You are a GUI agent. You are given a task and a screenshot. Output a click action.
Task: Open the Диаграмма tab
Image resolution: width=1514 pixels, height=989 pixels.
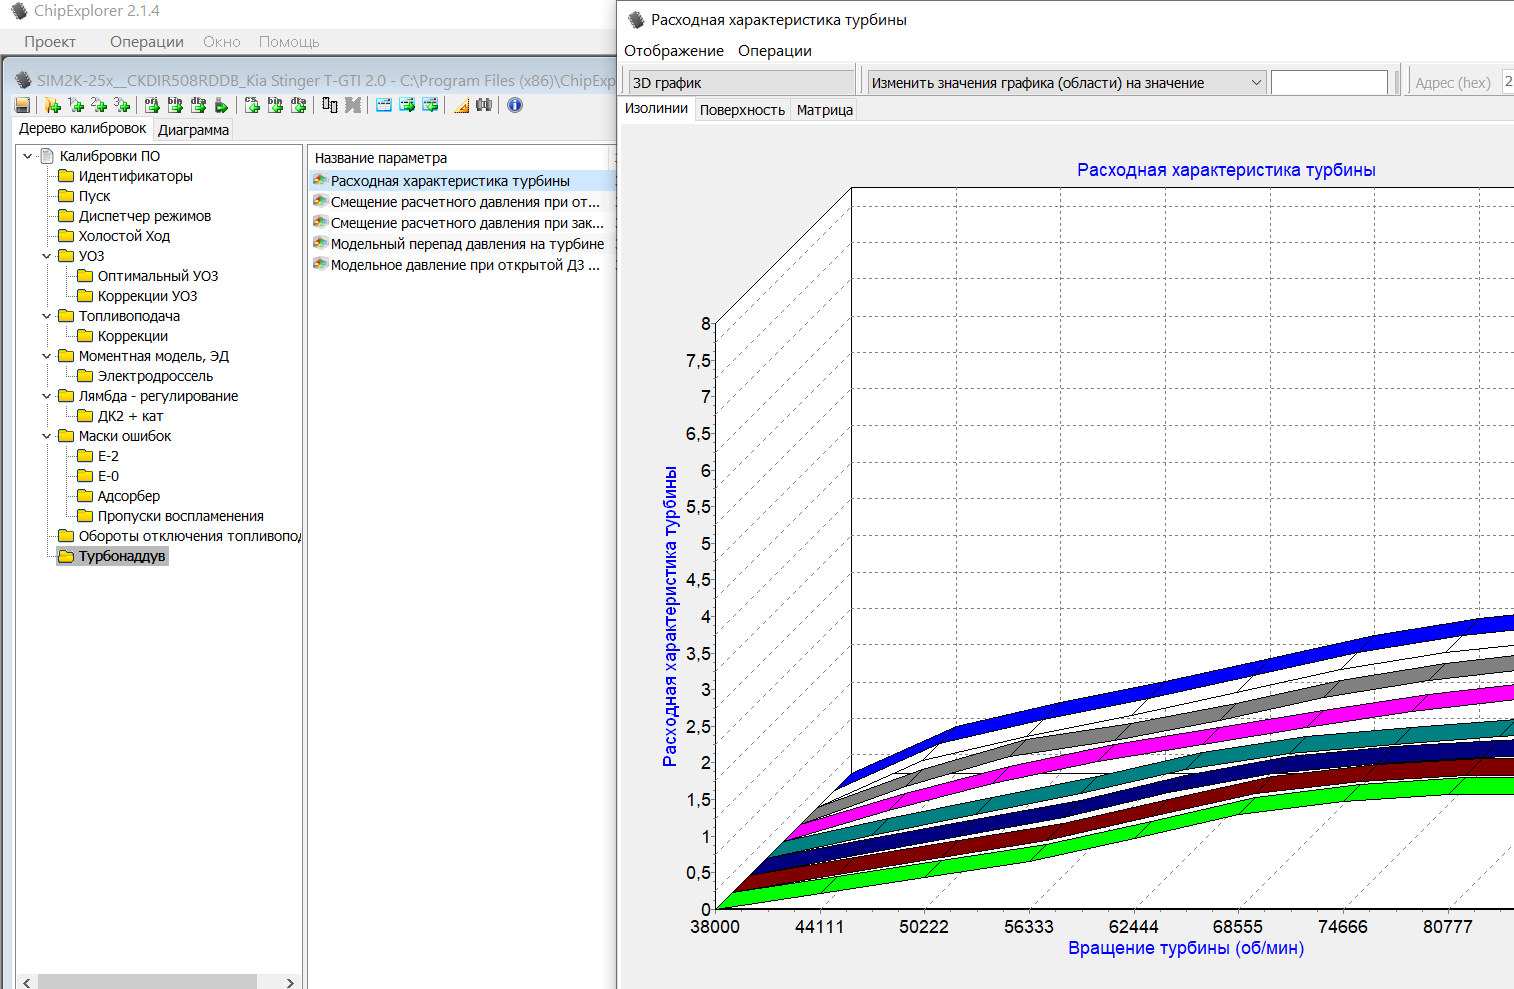[193, 130]
